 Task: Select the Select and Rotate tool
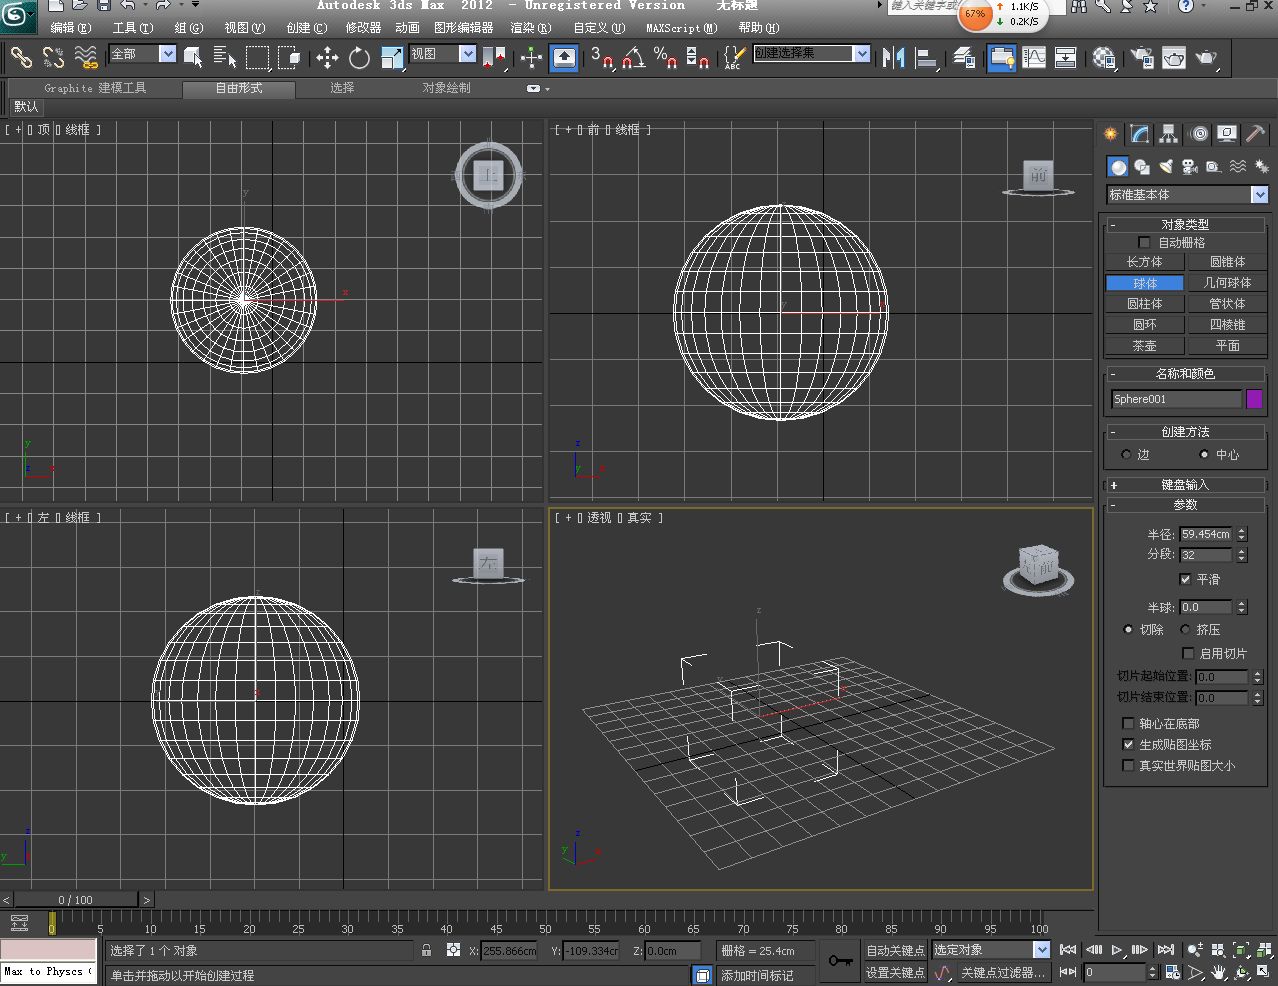pyautogui.click(x=359, y=58)
